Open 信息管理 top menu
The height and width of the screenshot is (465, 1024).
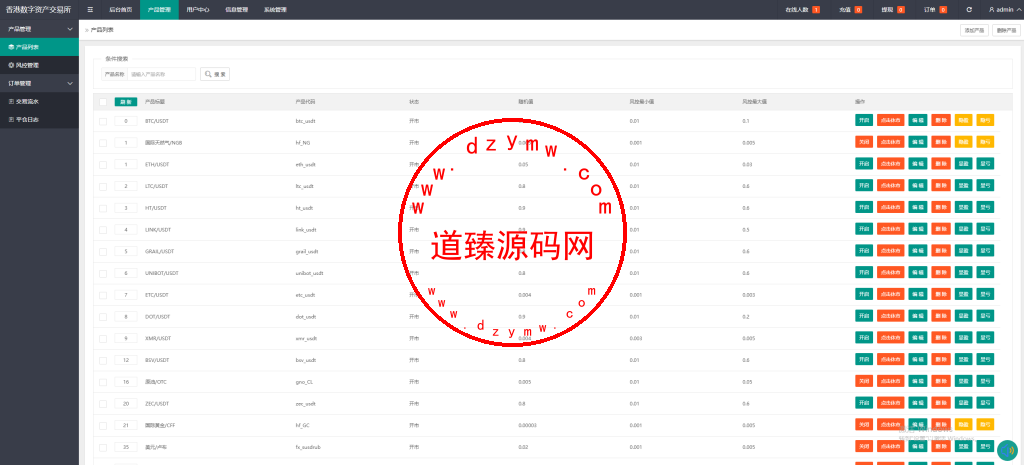(x=236, y=10)
